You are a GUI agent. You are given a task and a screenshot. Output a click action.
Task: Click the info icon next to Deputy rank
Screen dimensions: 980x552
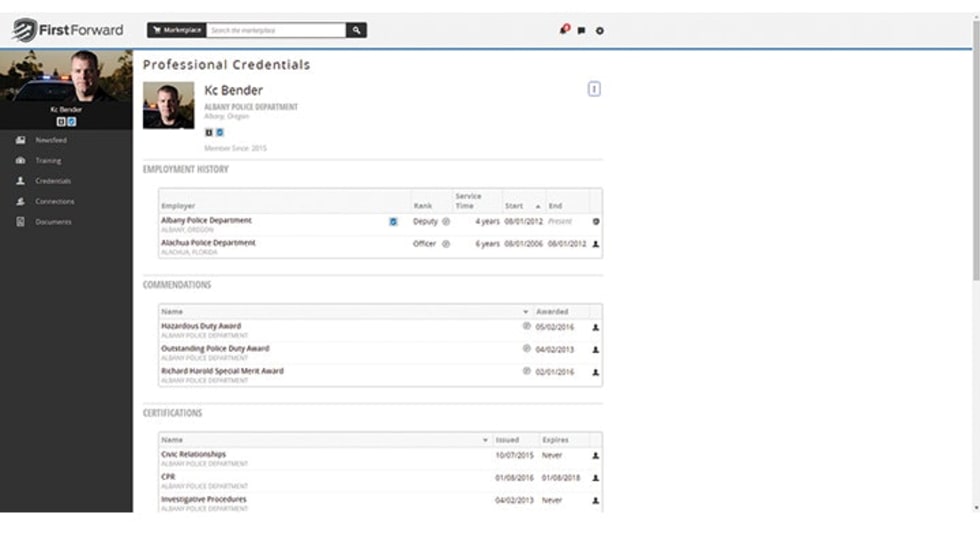coord(446,221)
